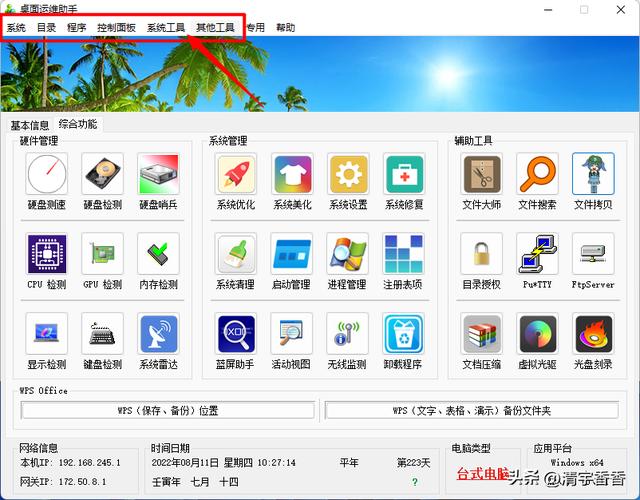
Task: Launch the 键盘检测 keyboard test
Action: [102, 334]
